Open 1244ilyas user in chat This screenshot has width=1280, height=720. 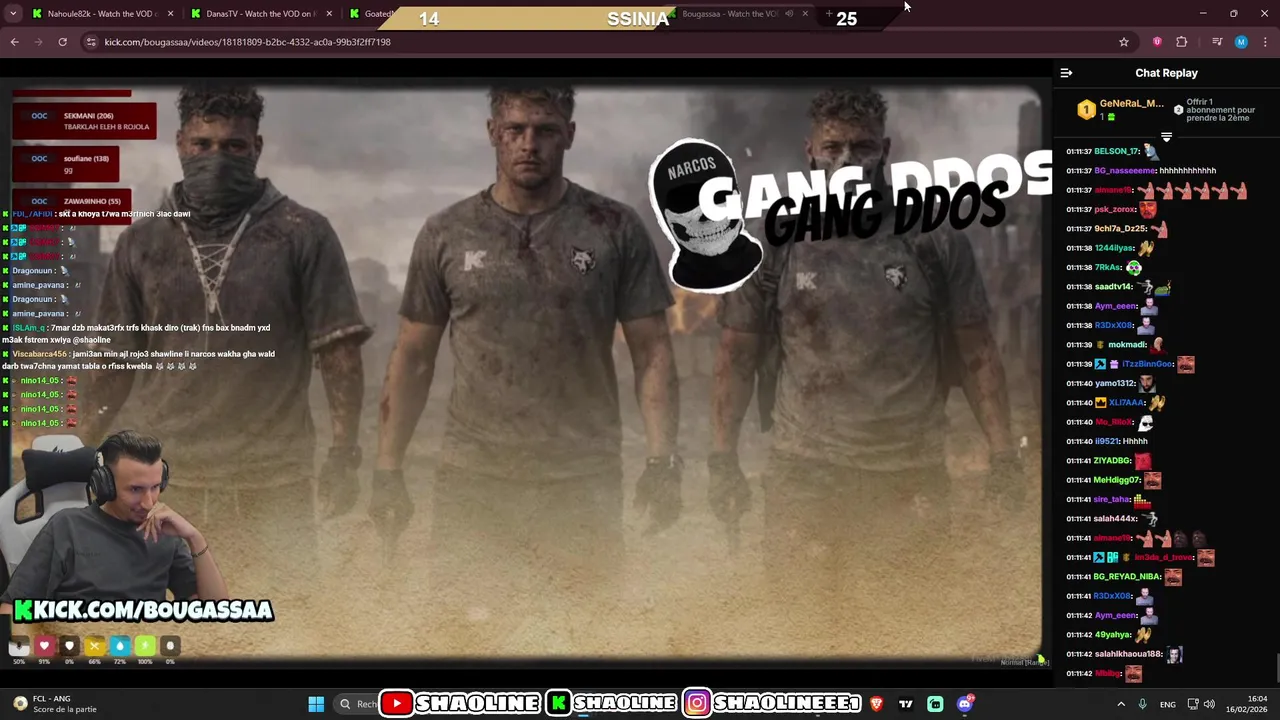coord(1115,248)
